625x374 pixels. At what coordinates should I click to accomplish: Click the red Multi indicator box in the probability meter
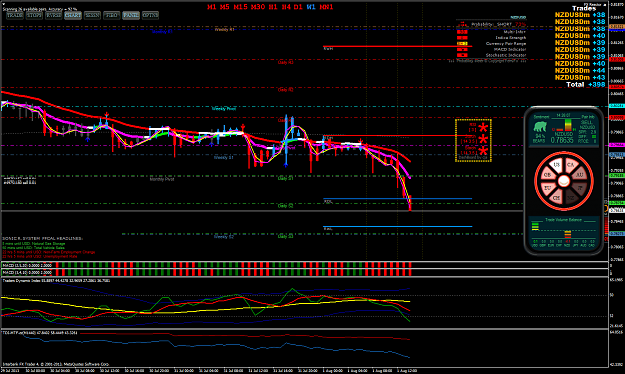coord(462,32)
